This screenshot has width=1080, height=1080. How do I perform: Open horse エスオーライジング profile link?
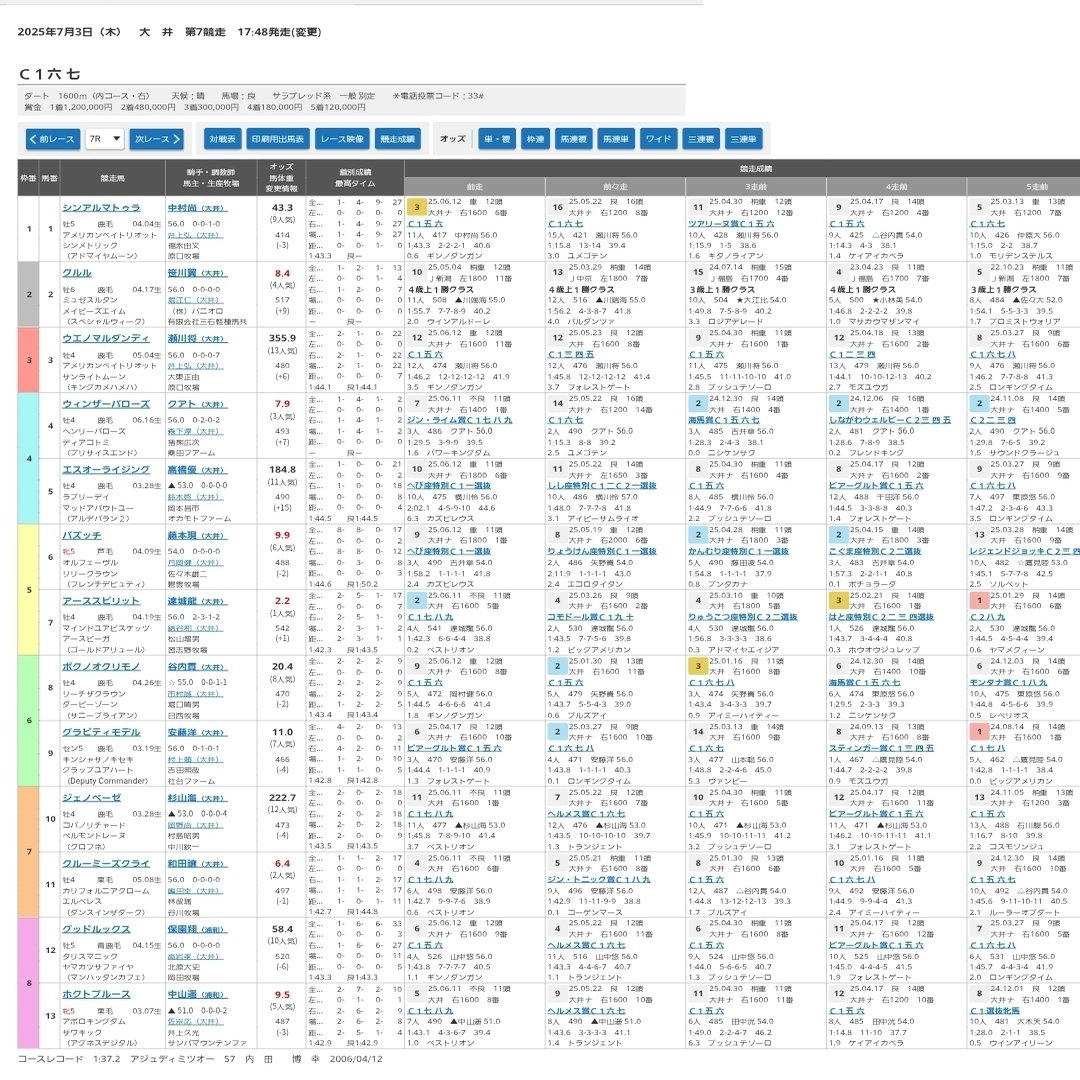(x=105, y=469)
